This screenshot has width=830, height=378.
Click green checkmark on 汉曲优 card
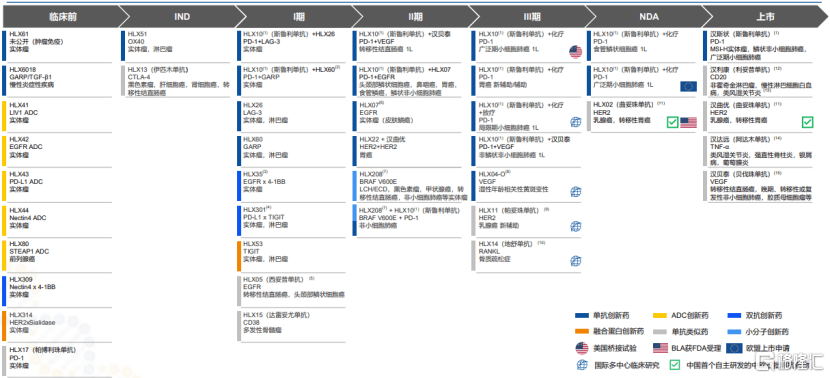tap(807, 122)
